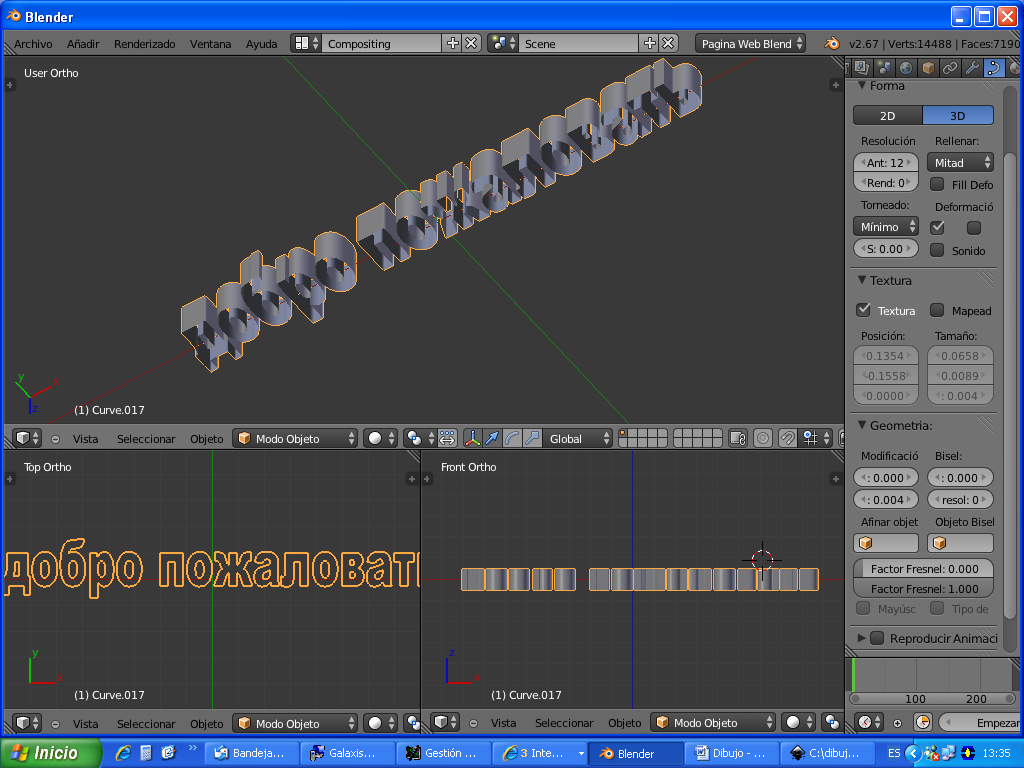This screenshot has height=768, width=1024.
Task: Open the World properties globe icon
Action: pos(906,67)
